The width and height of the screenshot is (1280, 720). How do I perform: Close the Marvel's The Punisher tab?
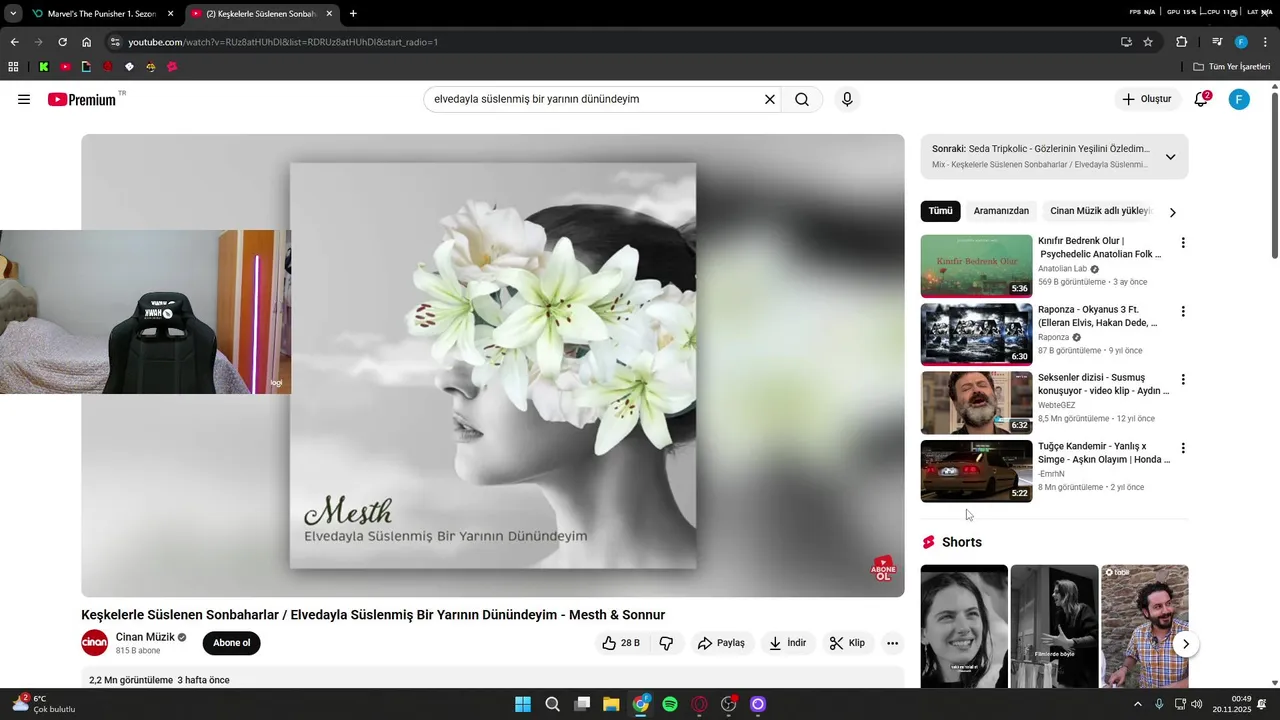tap(170, 14)
